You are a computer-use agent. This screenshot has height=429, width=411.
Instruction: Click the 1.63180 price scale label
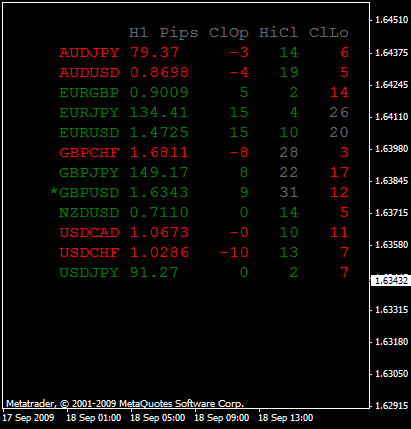[x=392, y=342]
